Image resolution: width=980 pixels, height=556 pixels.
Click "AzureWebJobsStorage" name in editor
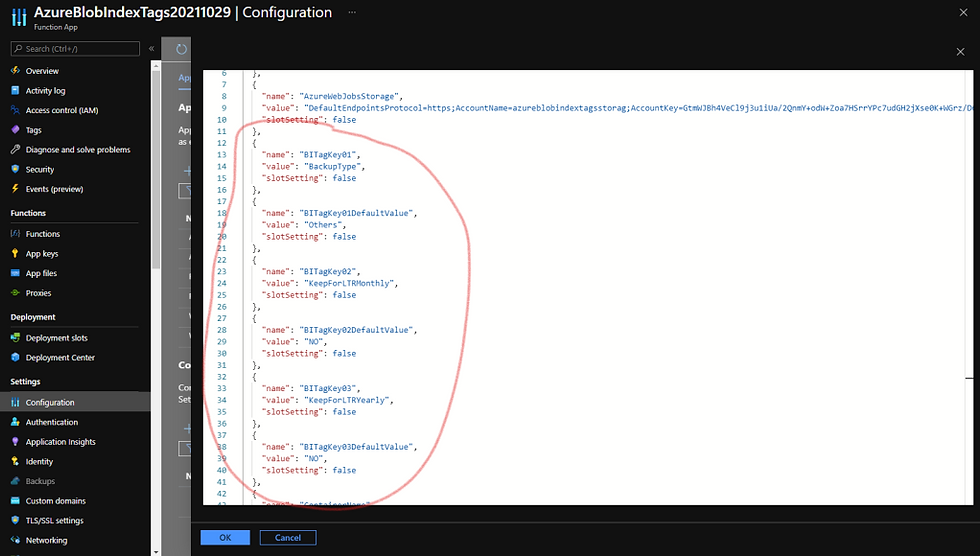pyautogui.click(x=349, y=96)
